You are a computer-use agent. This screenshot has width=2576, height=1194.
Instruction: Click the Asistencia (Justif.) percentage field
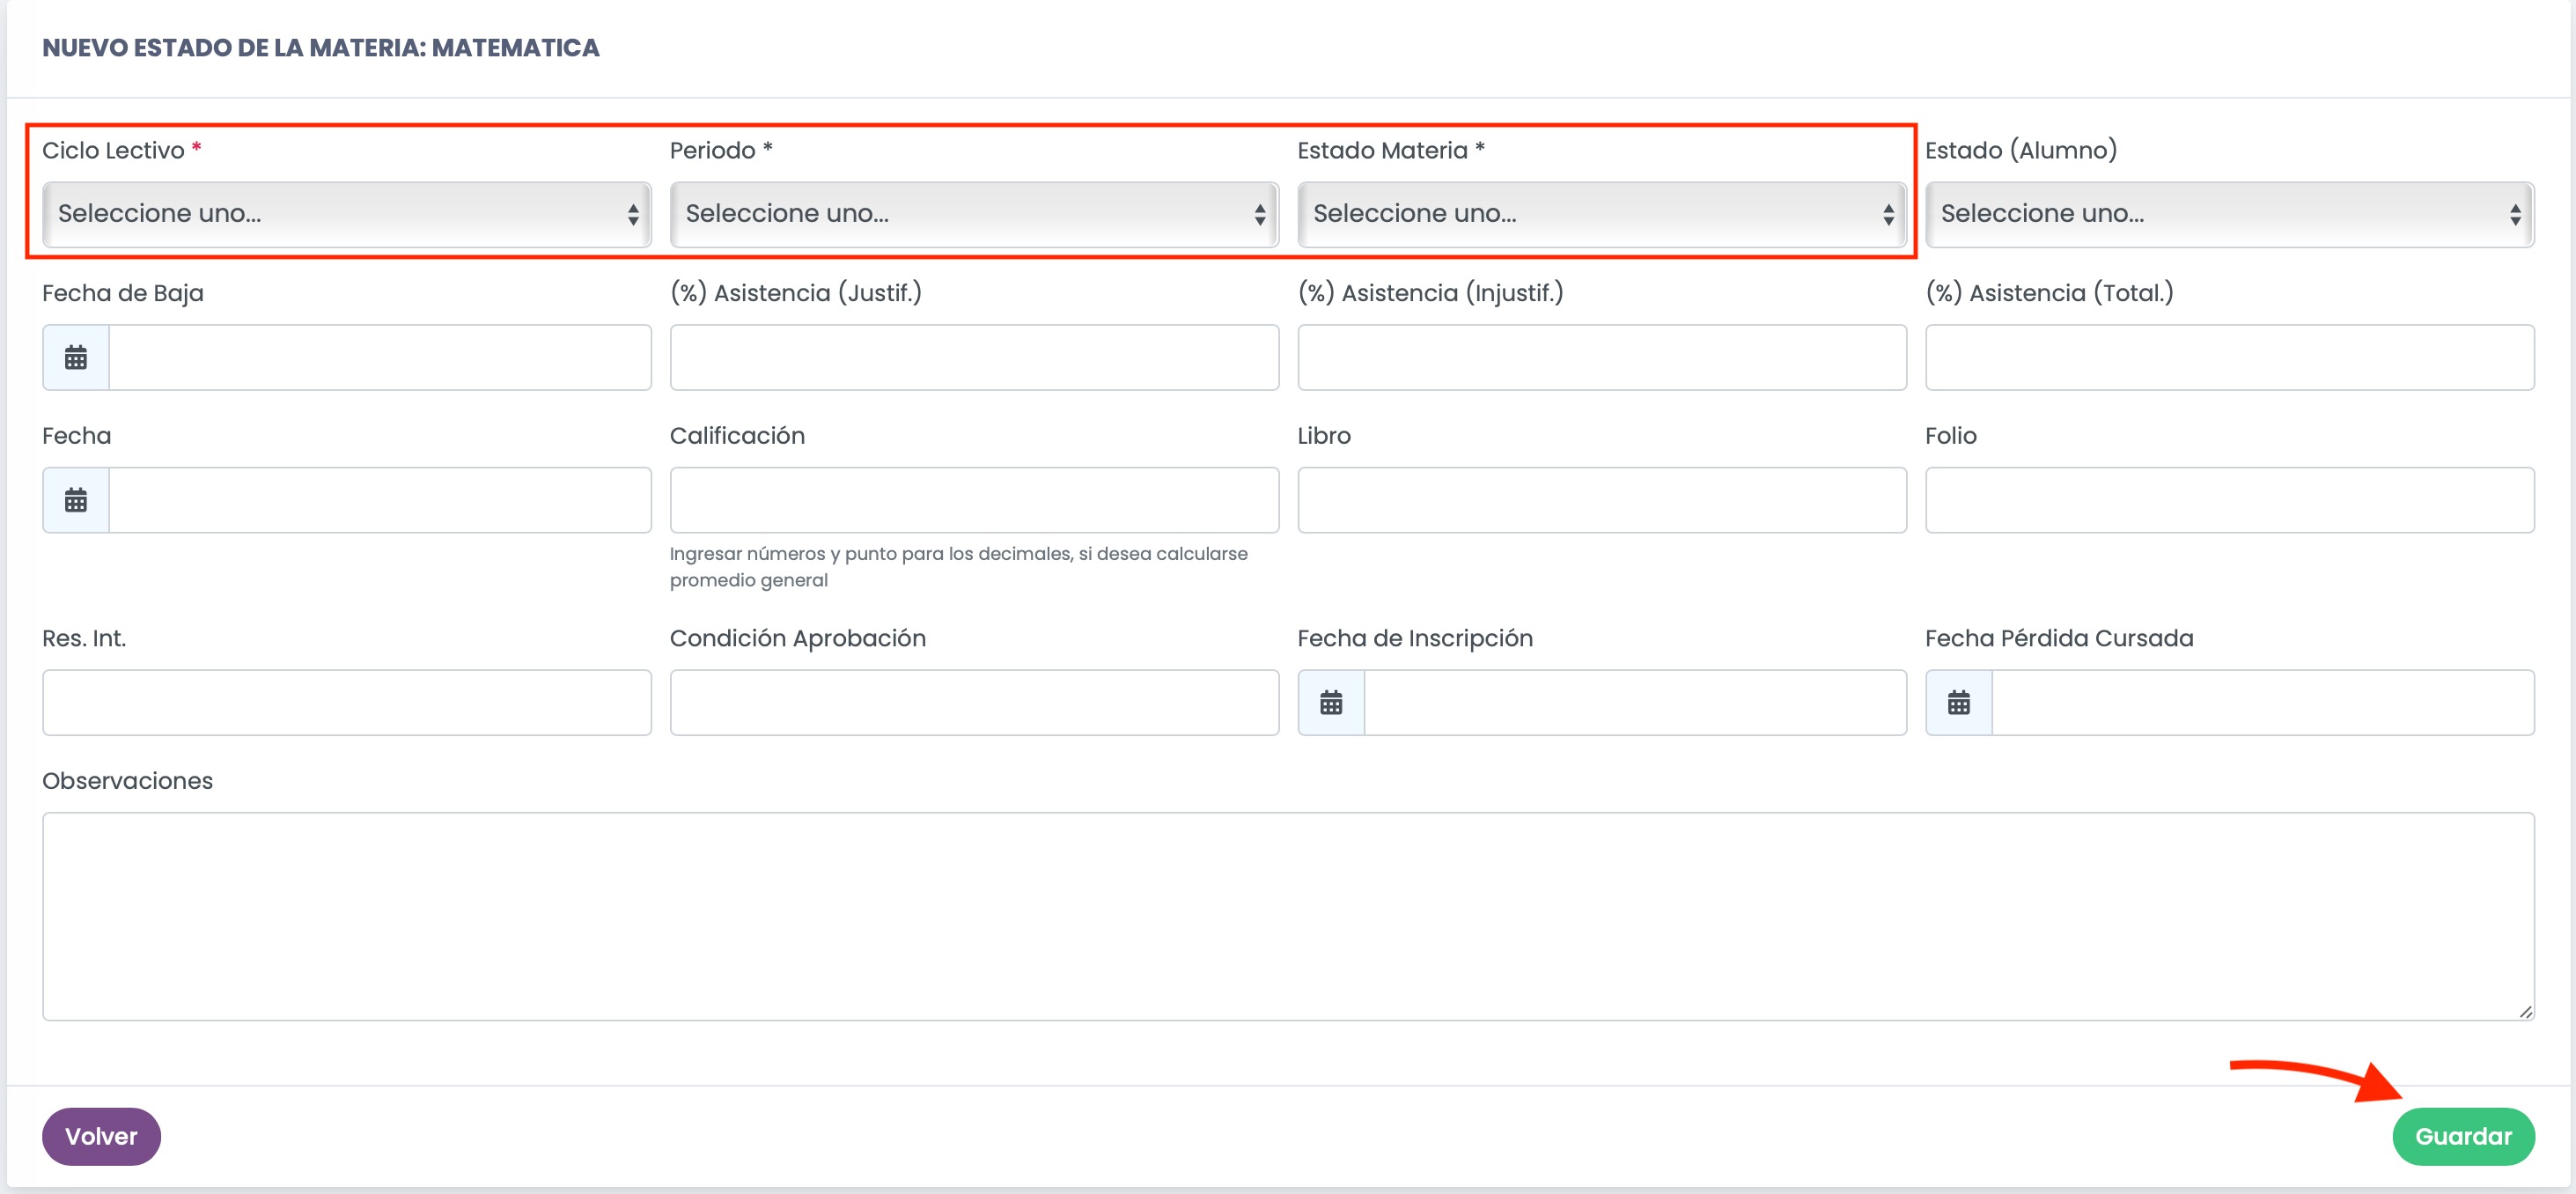[x=973, y=357]
